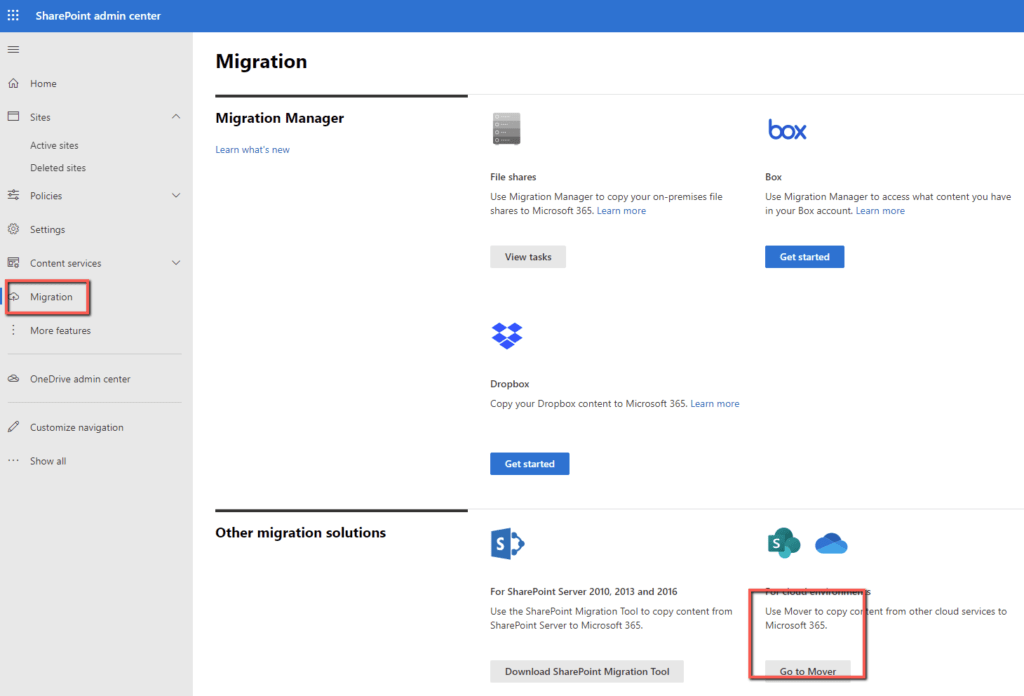The width and height of the screenshot is (1024, 696).
Task: Click the Settings gear icon
Action: pos(13,229)
